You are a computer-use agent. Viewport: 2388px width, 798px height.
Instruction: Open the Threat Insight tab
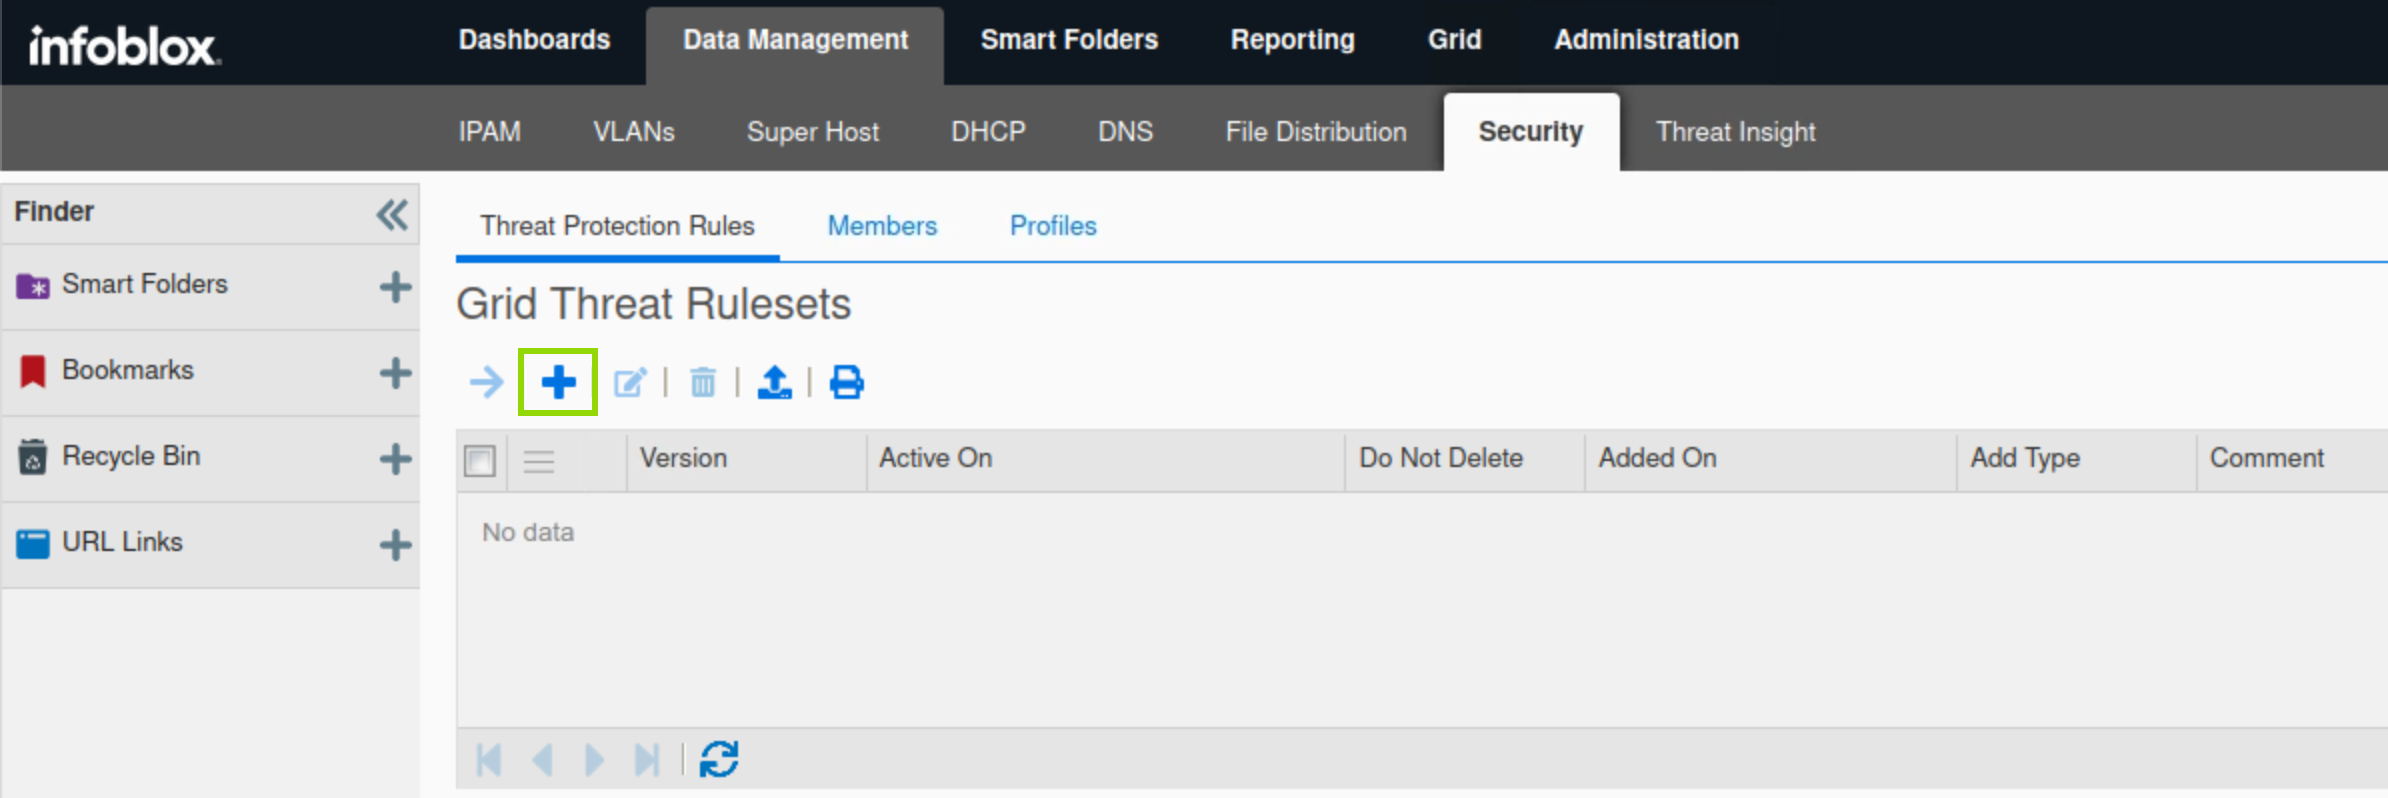tap(1735, 132)
